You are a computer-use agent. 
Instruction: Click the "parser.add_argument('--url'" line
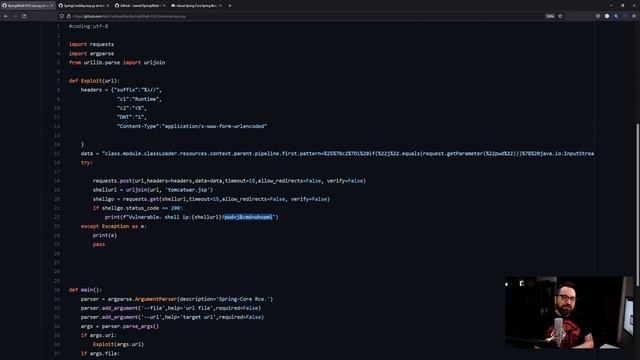click(172, 317)
